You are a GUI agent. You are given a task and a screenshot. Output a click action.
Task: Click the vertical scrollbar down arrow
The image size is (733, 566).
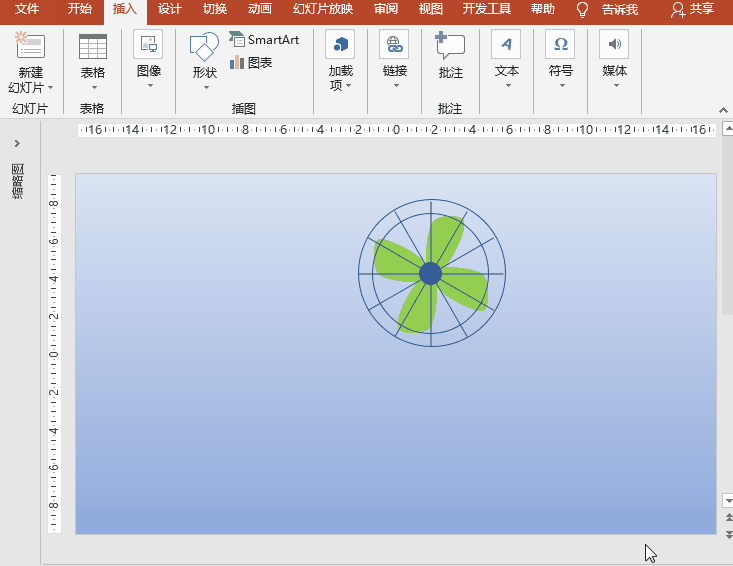(x=728, y=501)
